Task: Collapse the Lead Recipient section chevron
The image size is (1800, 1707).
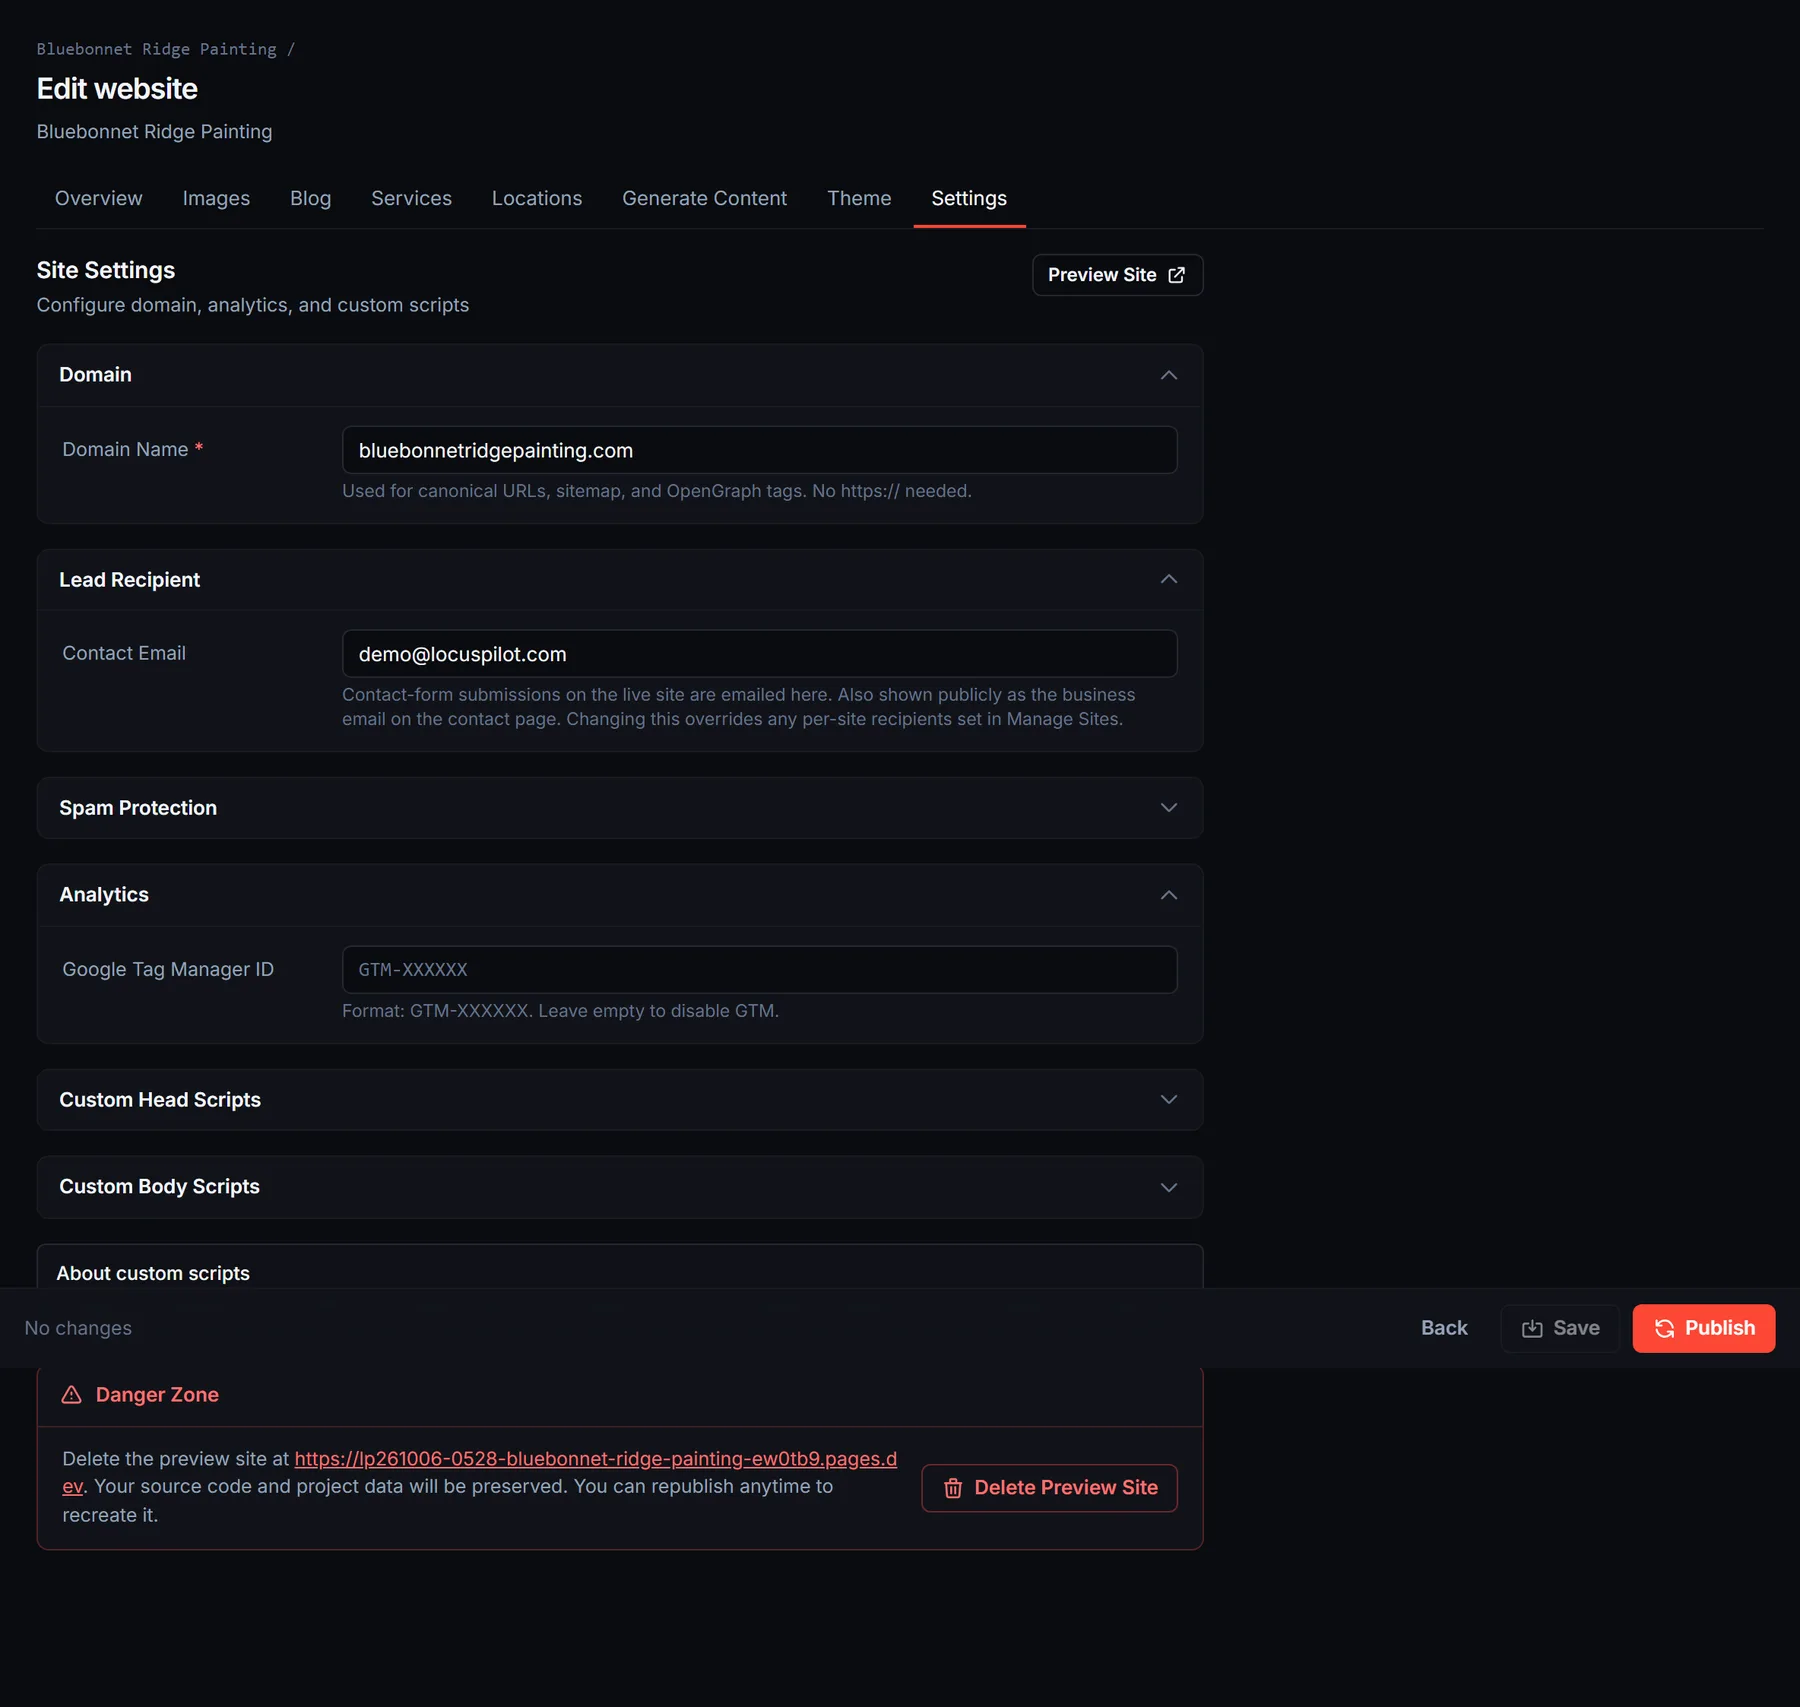Action: 1168,579
